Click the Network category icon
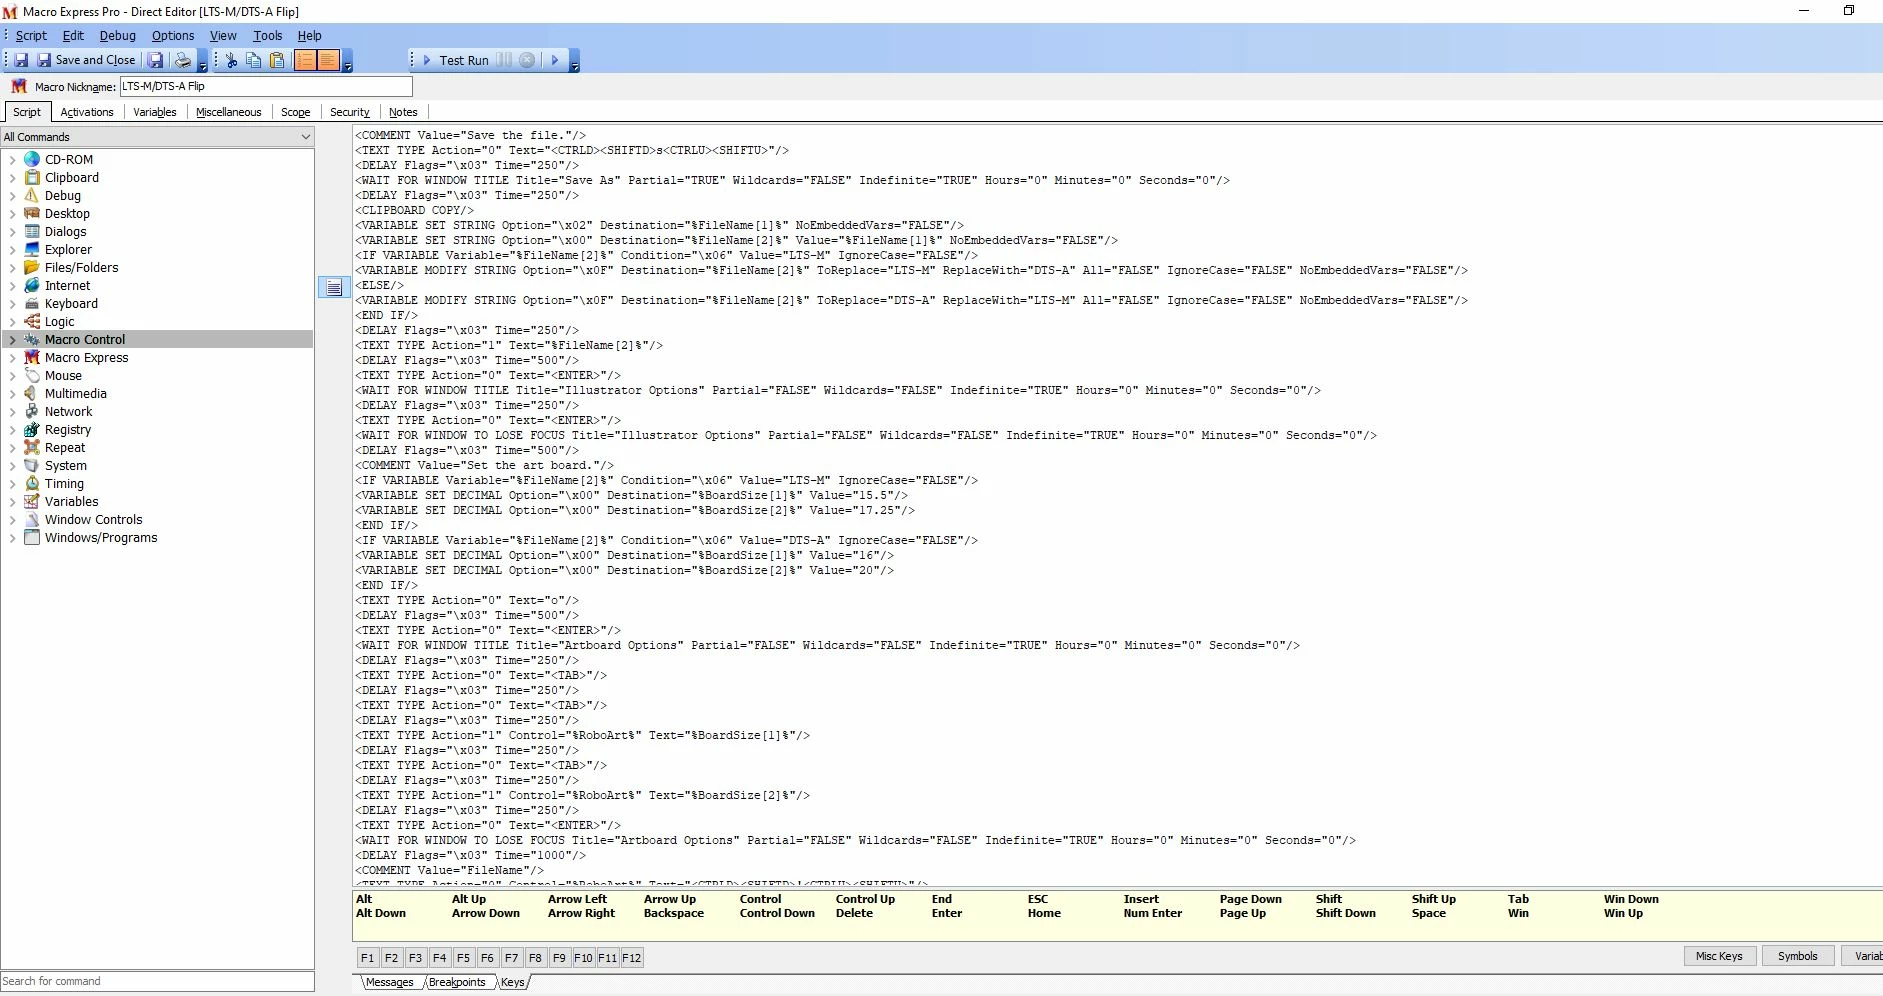The width and height of the screenshot is (1883, 996). [32, 411]
